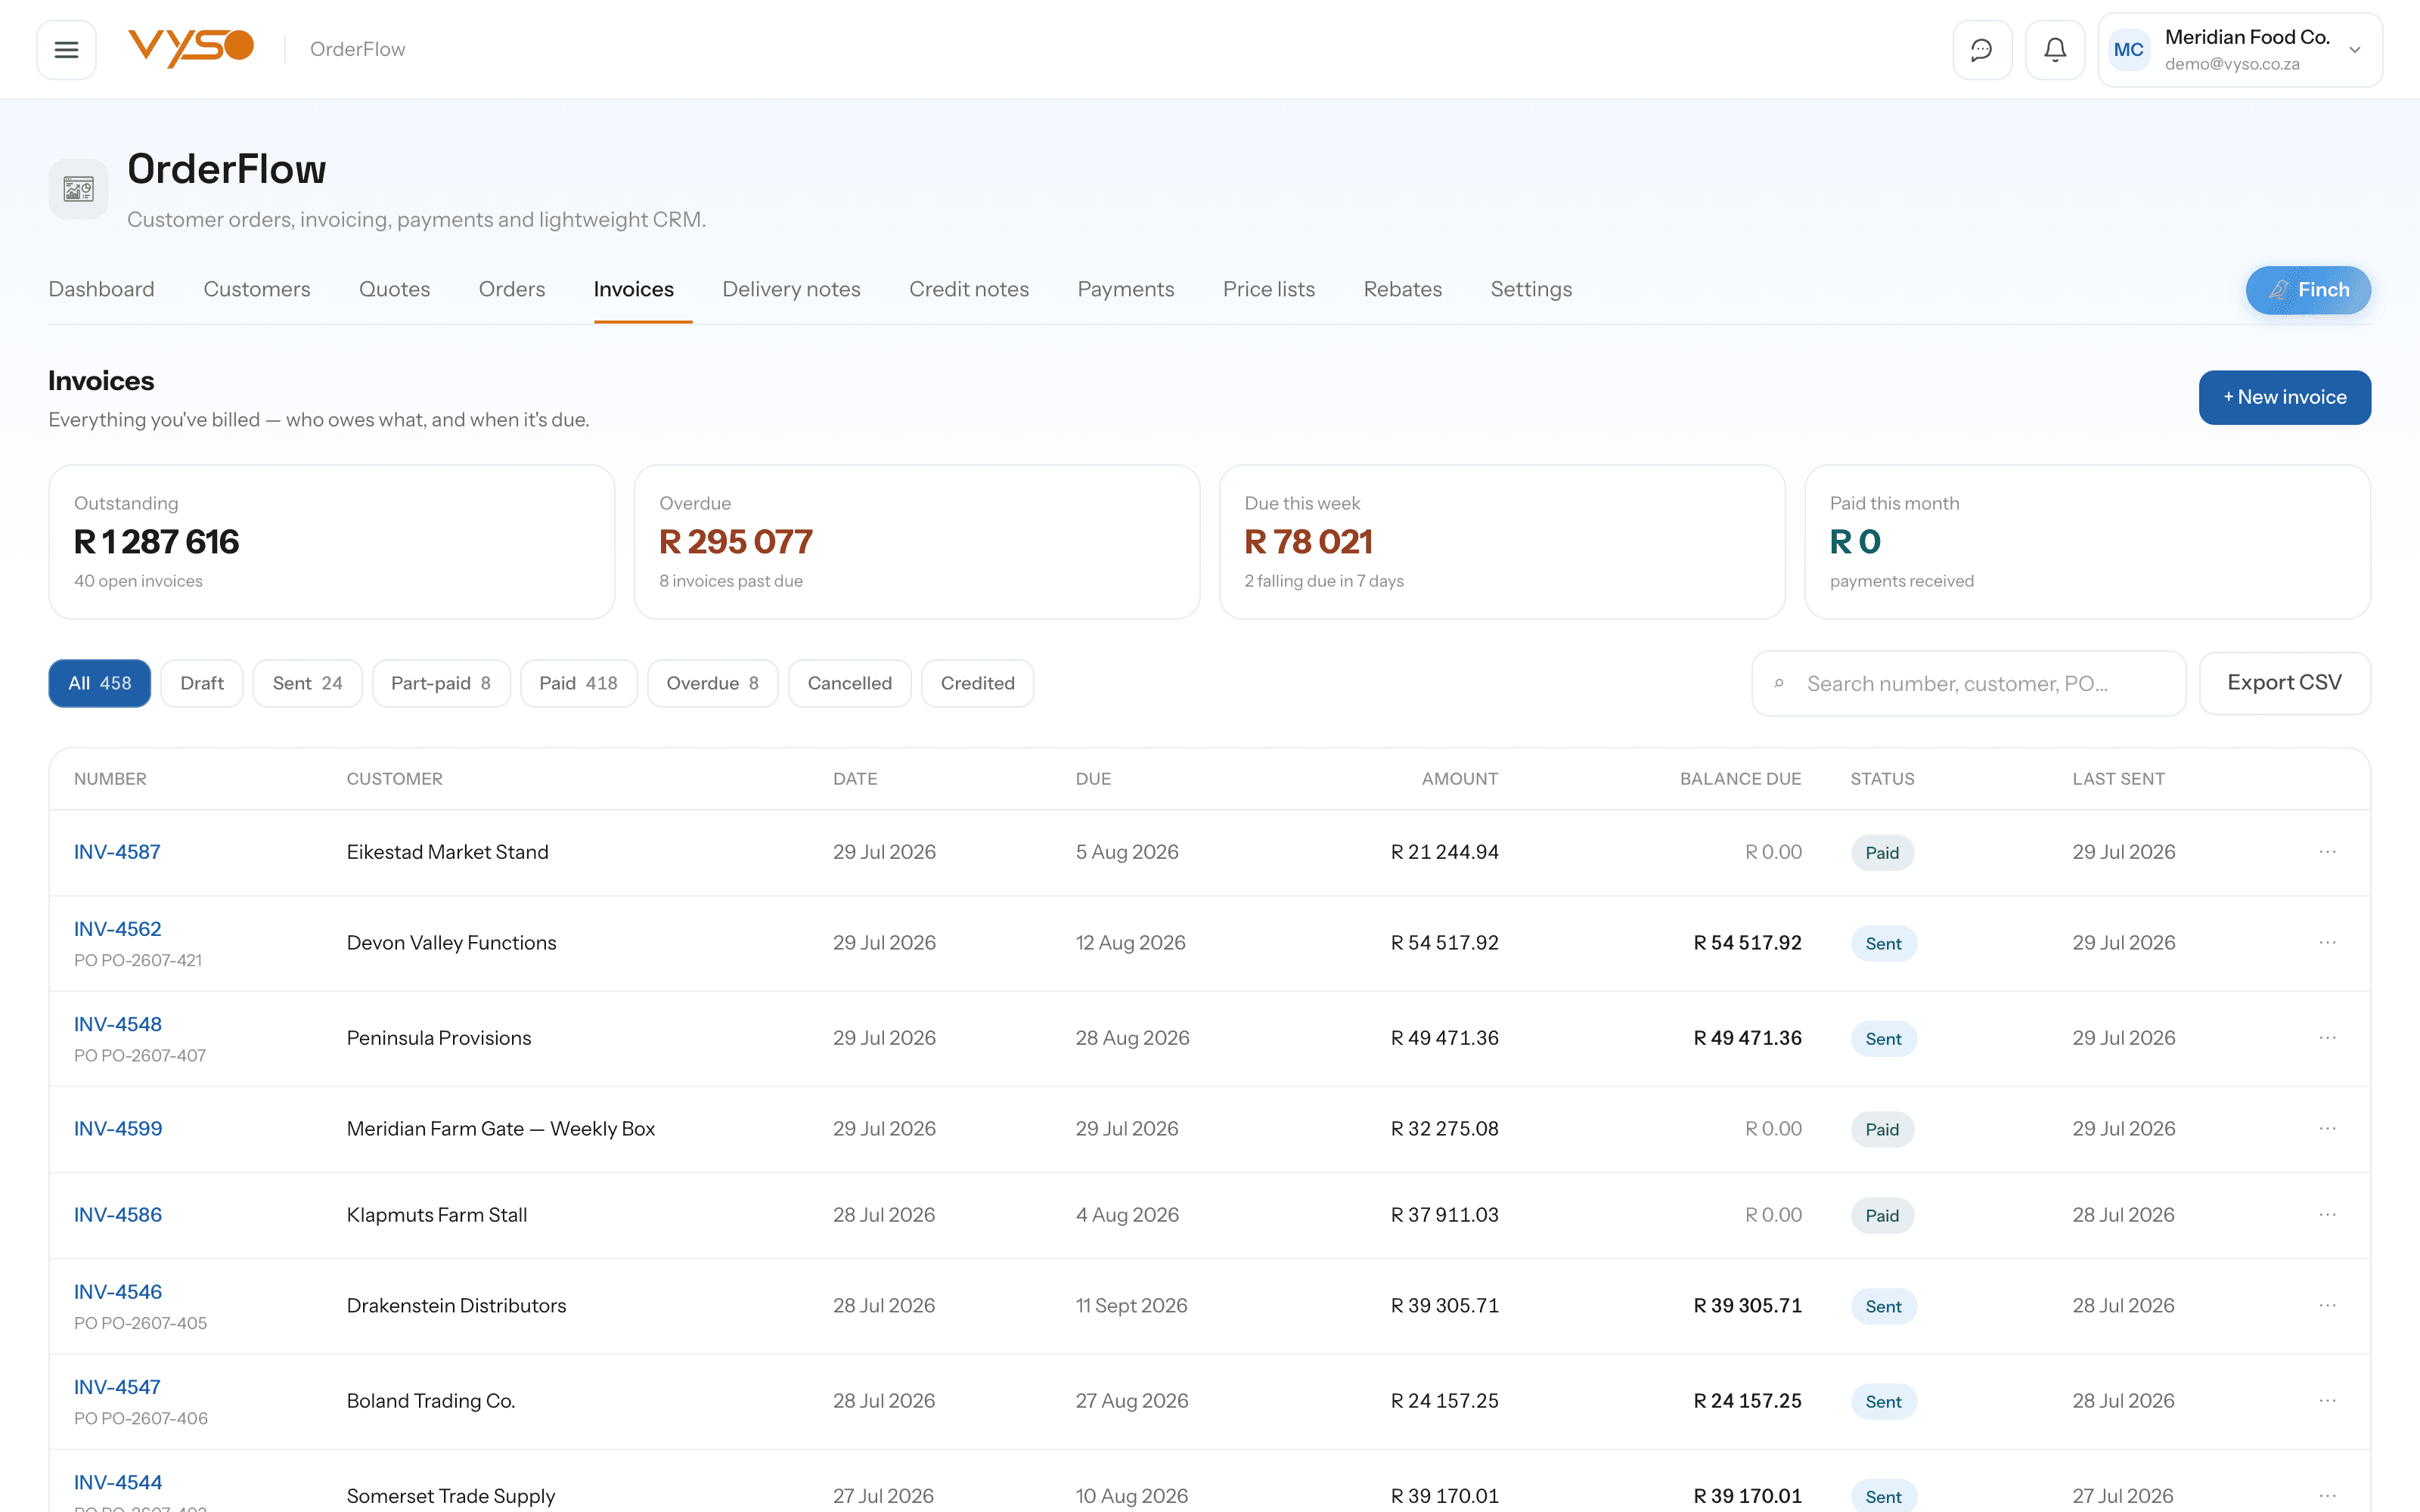Screen dimensions: 2420x1512
Task: Click the BALANCE DUE column header
Action: click(1740, 779)
